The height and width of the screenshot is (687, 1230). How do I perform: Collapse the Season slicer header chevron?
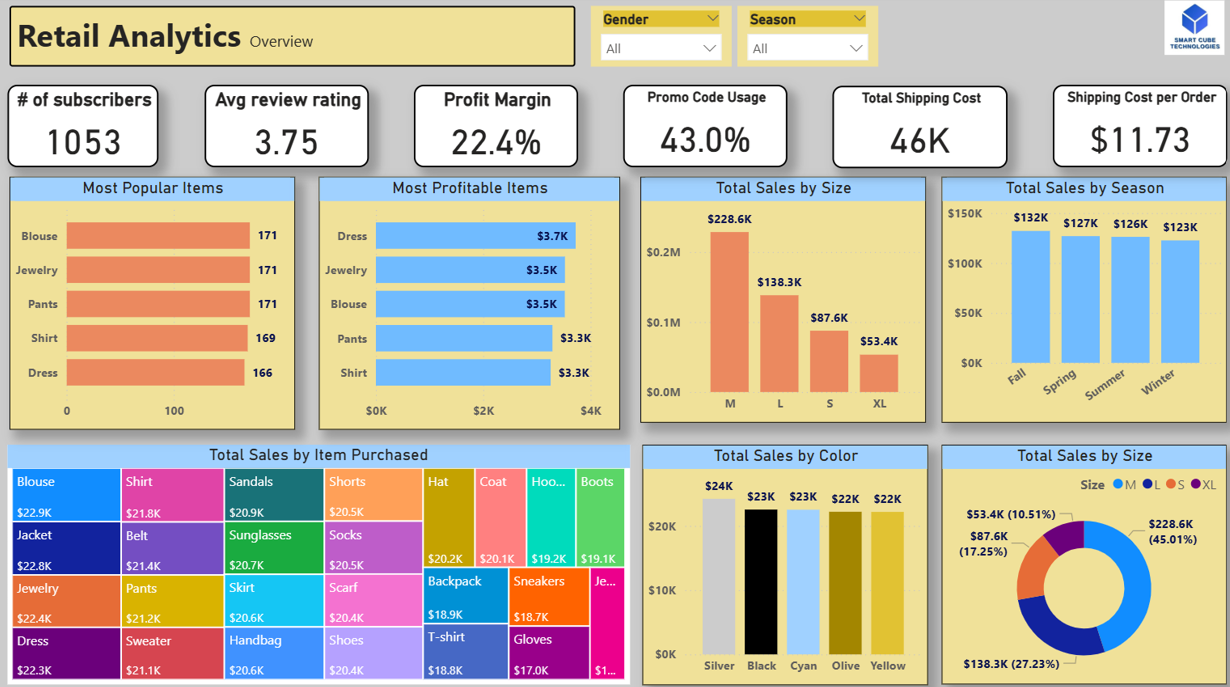858,19
